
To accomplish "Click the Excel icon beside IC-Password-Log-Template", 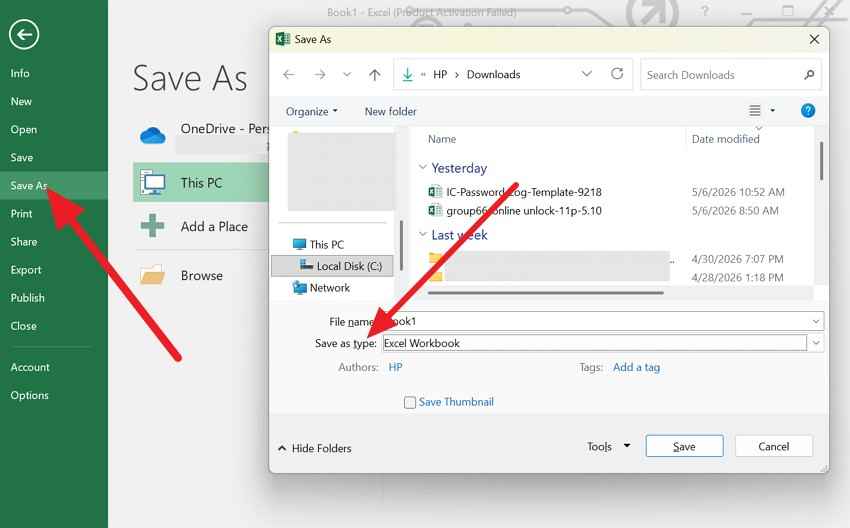I will [x=435, y=191].
